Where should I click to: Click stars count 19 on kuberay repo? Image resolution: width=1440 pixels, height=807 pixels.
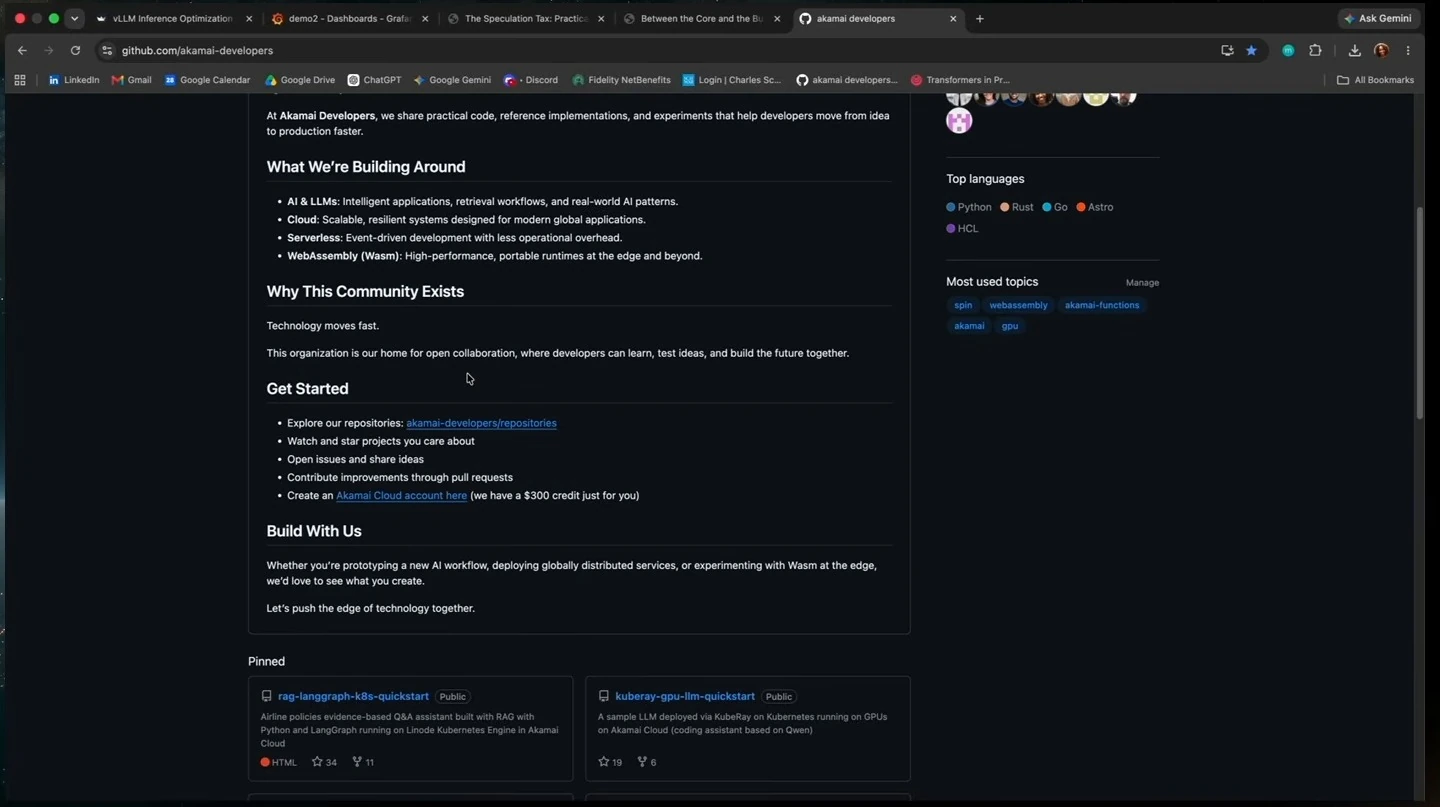tap(610, 762)
